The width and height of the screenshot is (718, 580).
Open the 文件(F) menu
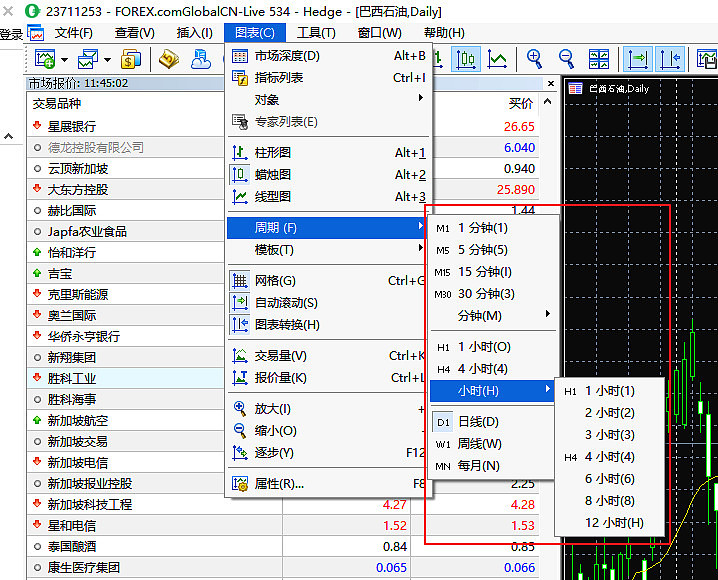pyautogui.click(x=74, y=33)
